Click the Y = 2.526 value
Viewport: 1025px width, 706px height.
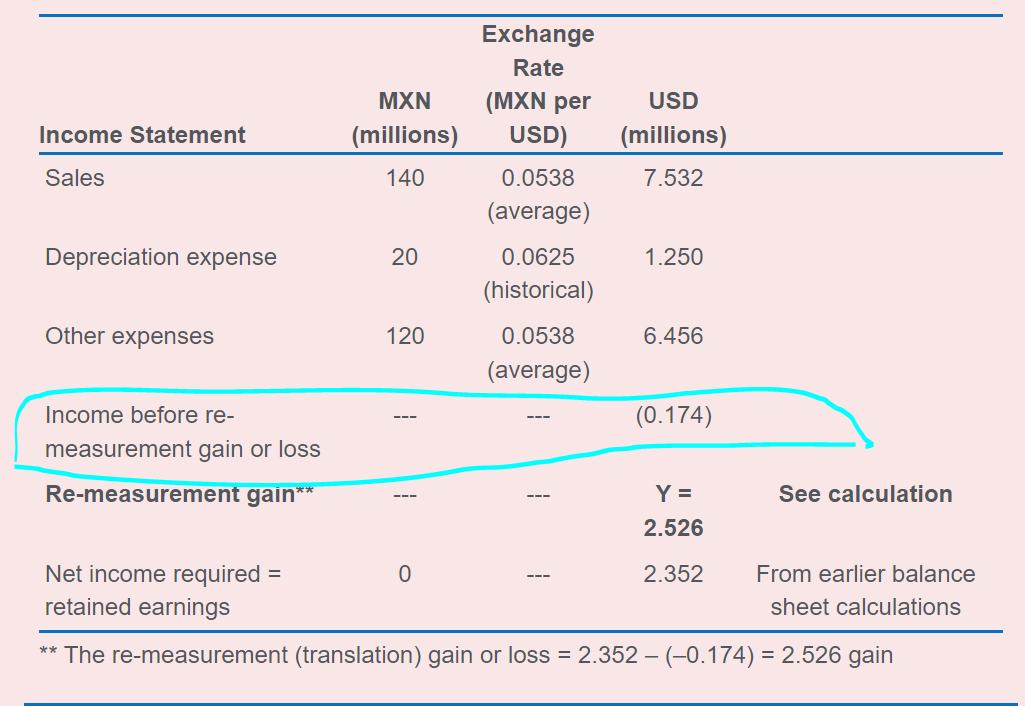(x=673, y=510)
